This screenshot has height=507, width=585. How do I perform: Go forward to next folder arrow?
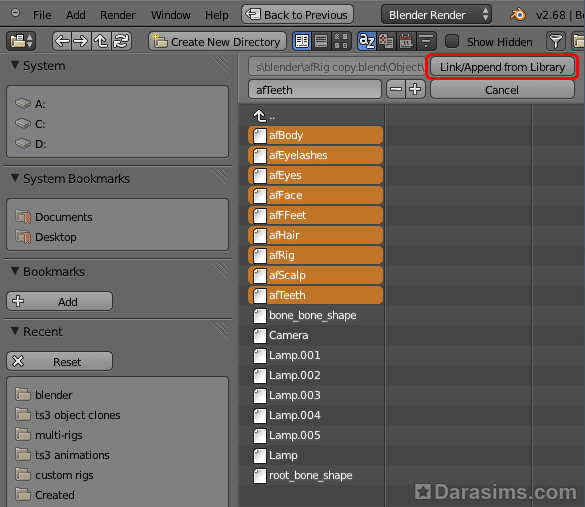click(81, 41)
